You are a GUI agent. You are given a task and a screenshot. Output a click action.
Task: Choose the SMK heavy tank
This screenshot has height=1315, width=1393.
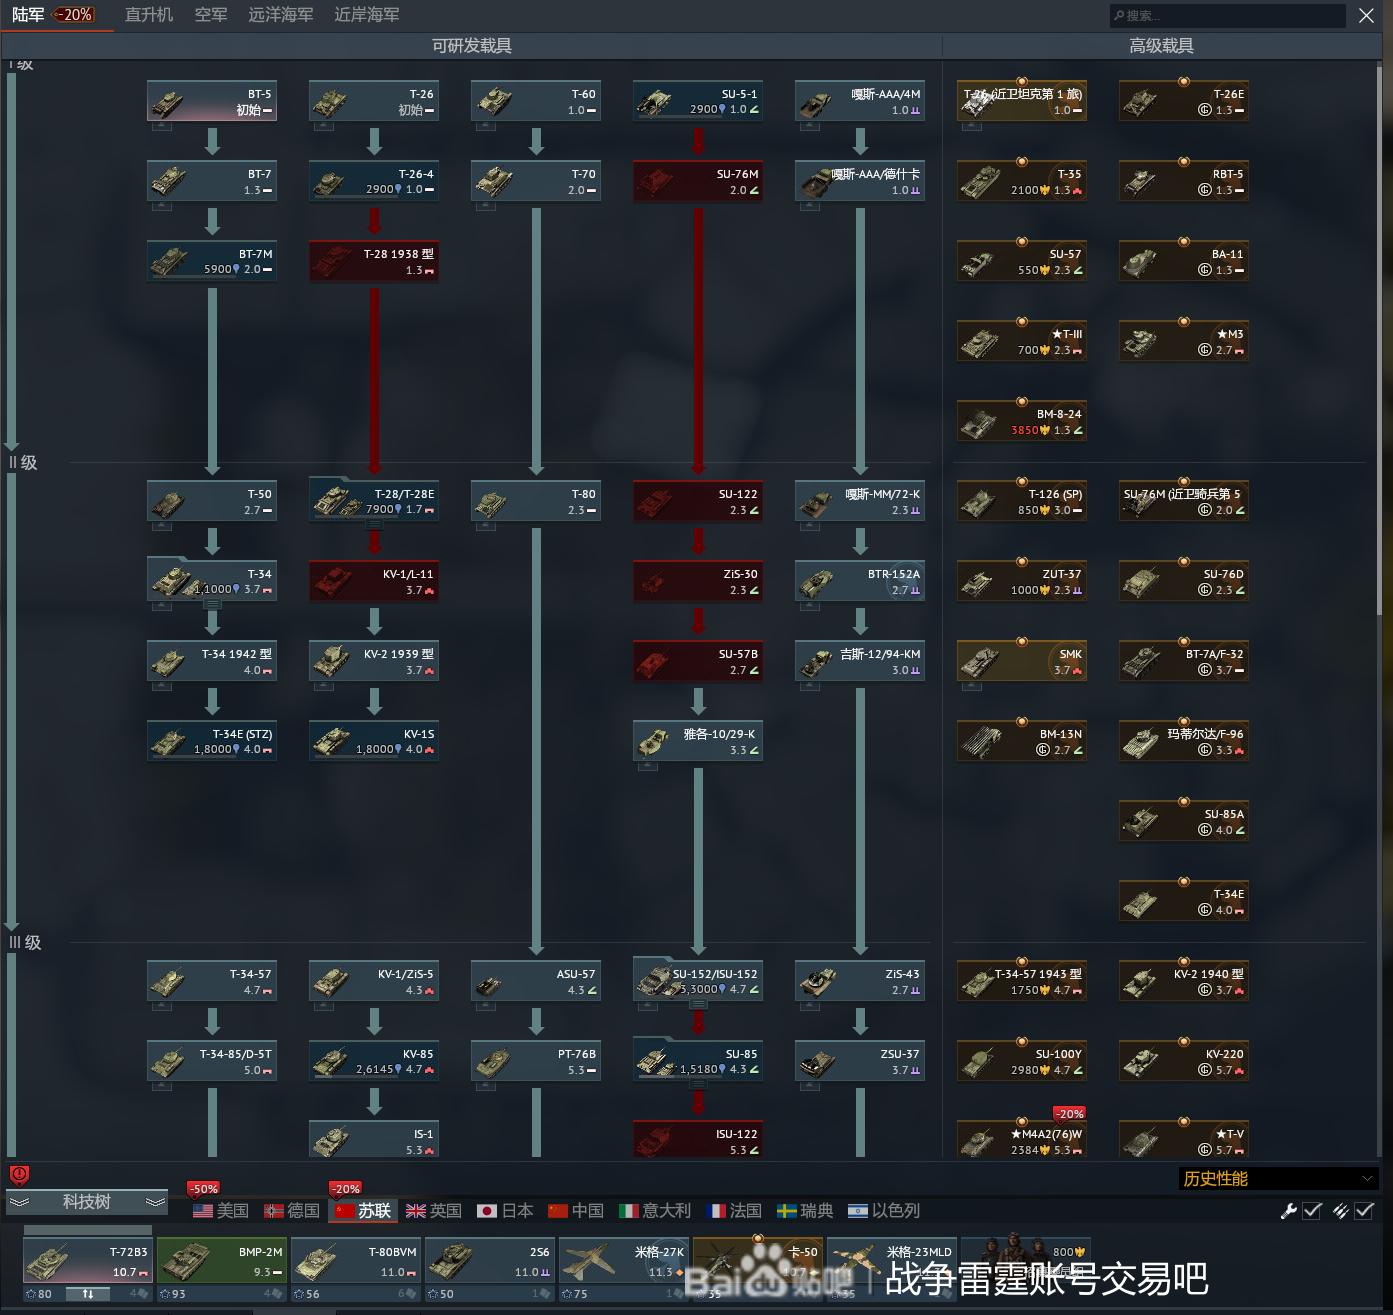[x=1022, y=661]
